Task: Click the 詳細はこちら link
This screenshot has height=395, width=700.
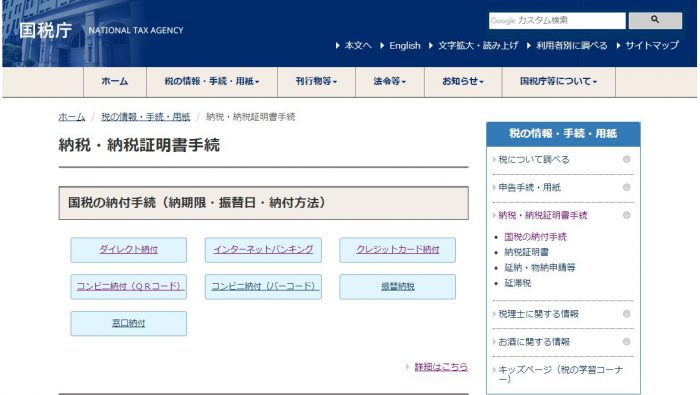Action: click(x=441, y=367)
